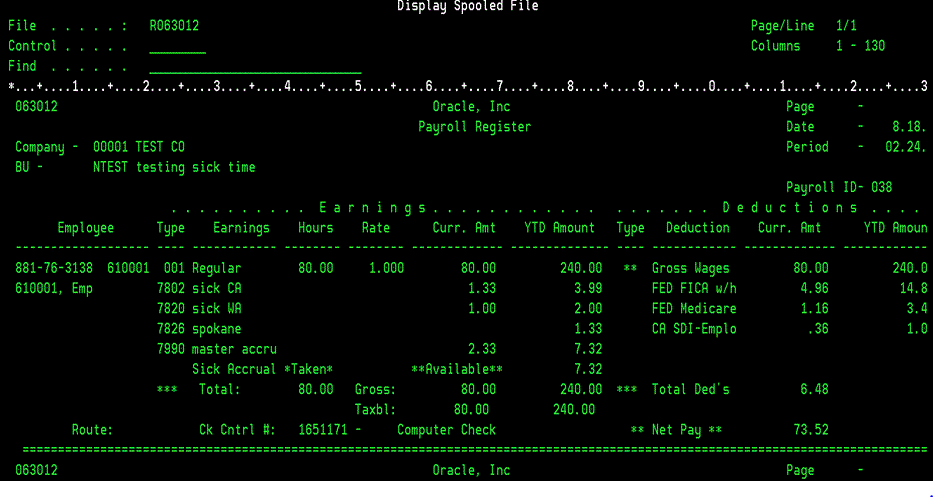Click the Payroll Register heading
The height and width of the screenshot is (497, 933).
[474, 127]
